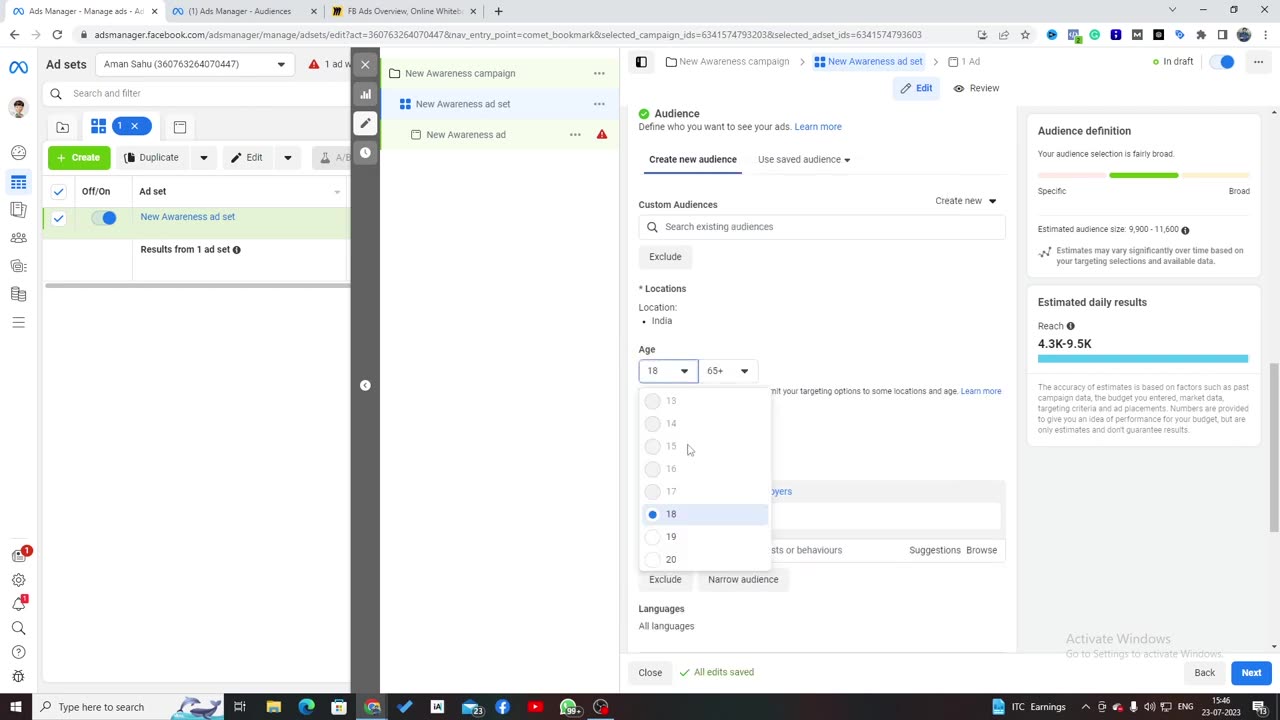Click the Duplicate button
1280x720 pixels.
pos(152,158)
